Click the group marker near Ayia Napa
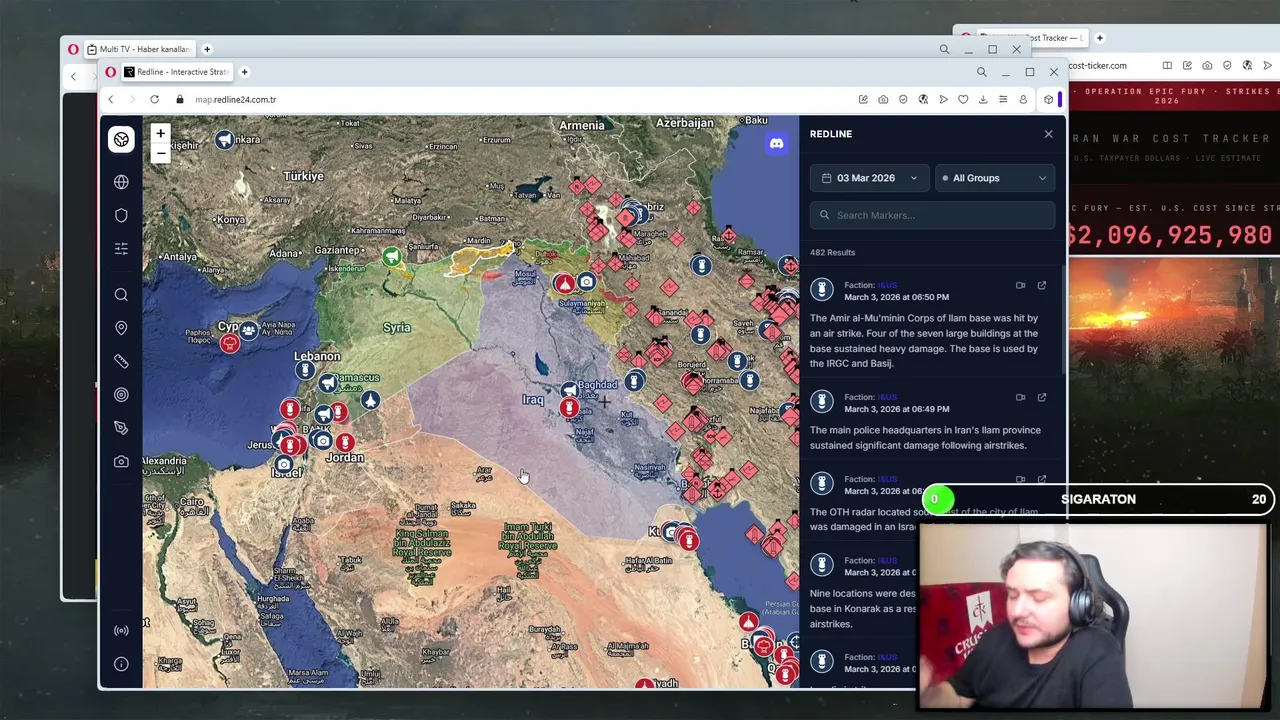 (248, 331)
